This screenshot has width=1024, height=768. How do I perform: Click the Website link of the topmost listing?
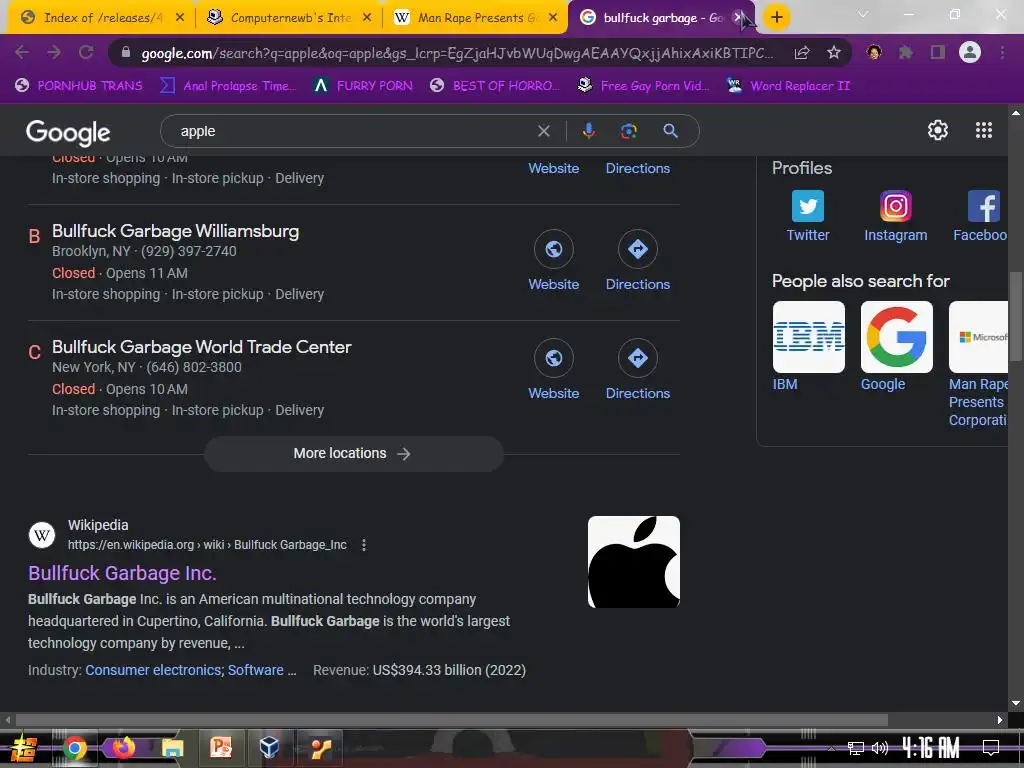click(x=554, y=168)
